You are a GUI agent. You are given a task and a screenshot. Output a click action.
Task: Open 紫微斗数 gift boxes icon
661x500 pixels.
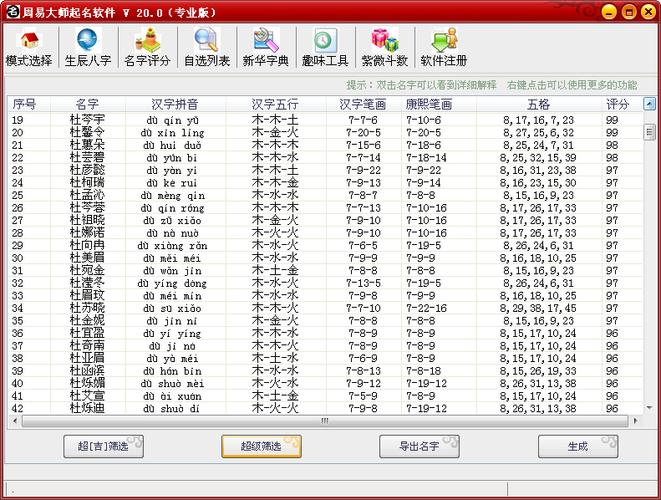pyautogui.click(x=384, y=48)
